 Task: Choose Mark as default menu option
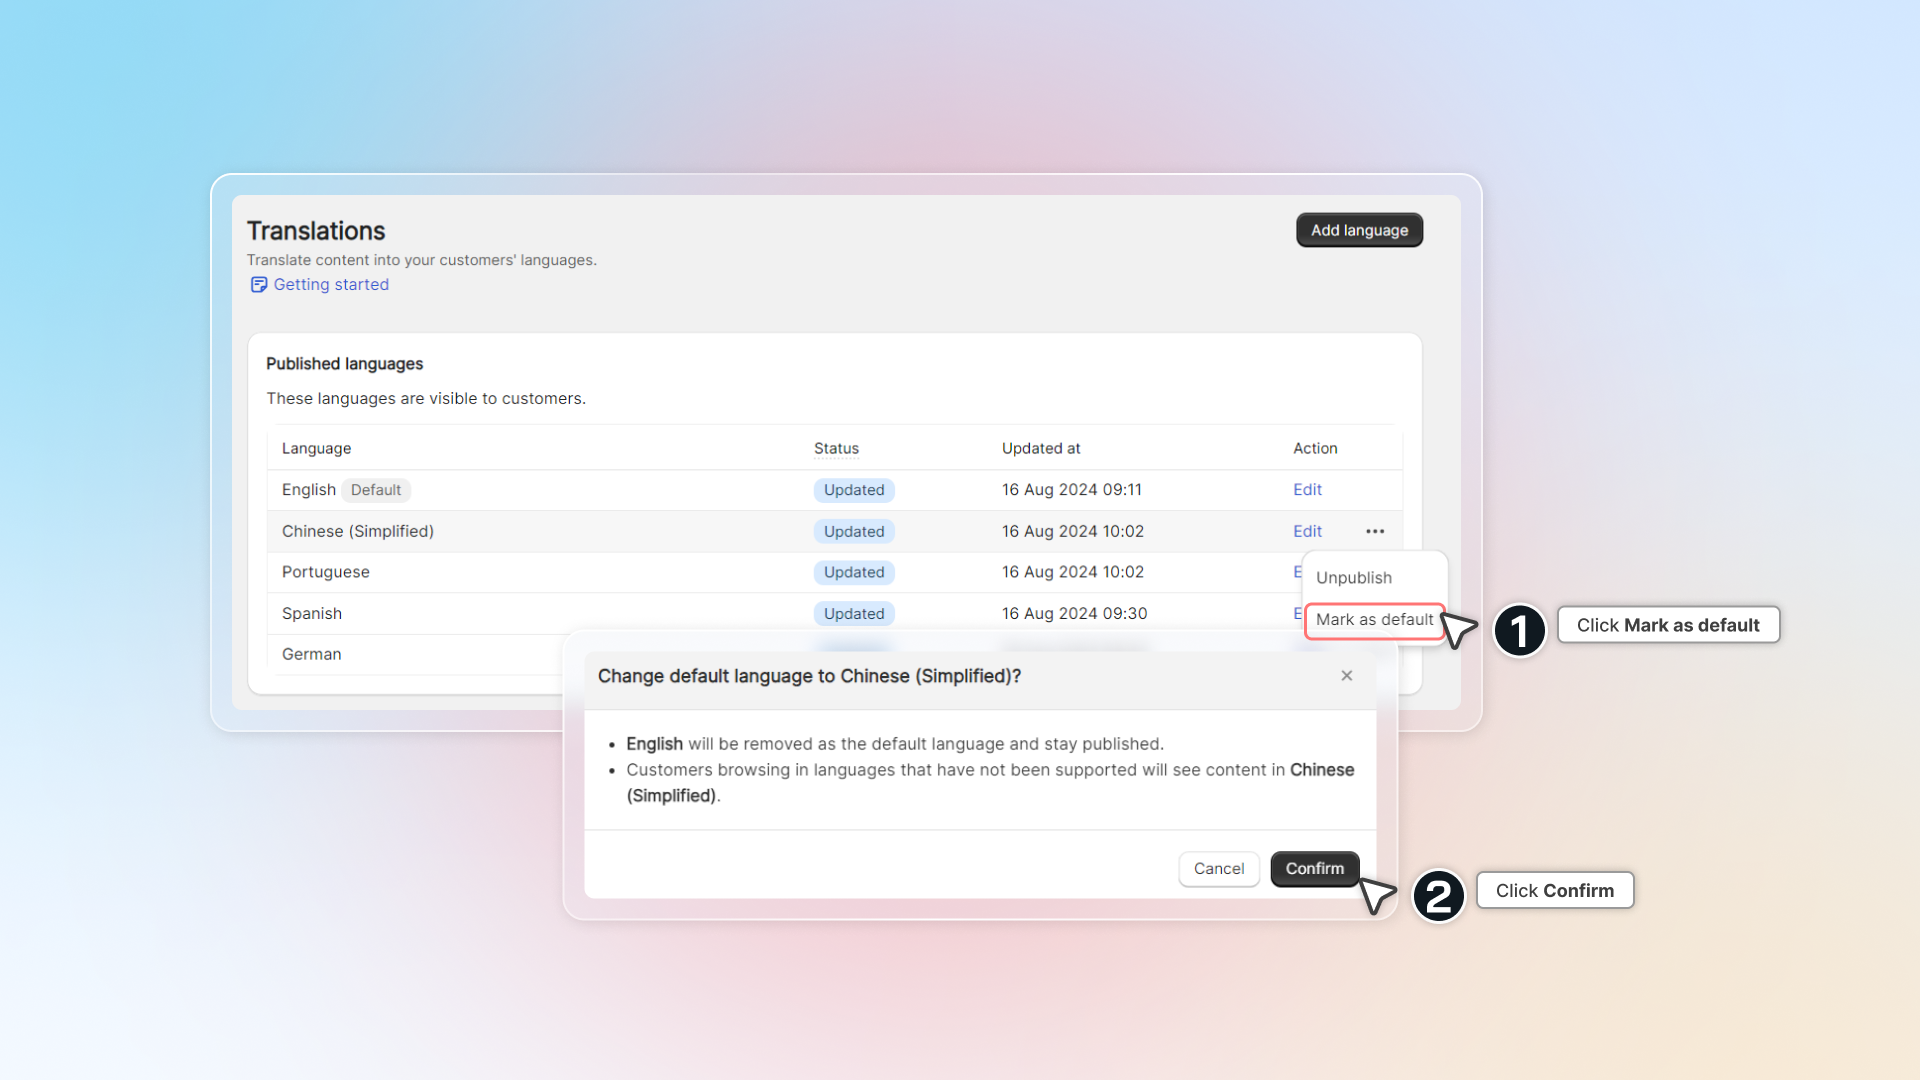(x=1374, y=620)
